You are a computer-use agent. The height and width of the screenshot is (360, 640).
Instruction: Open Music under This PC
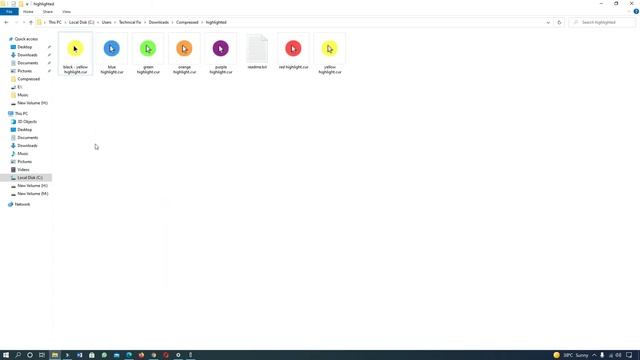click(x=23, y=154)
